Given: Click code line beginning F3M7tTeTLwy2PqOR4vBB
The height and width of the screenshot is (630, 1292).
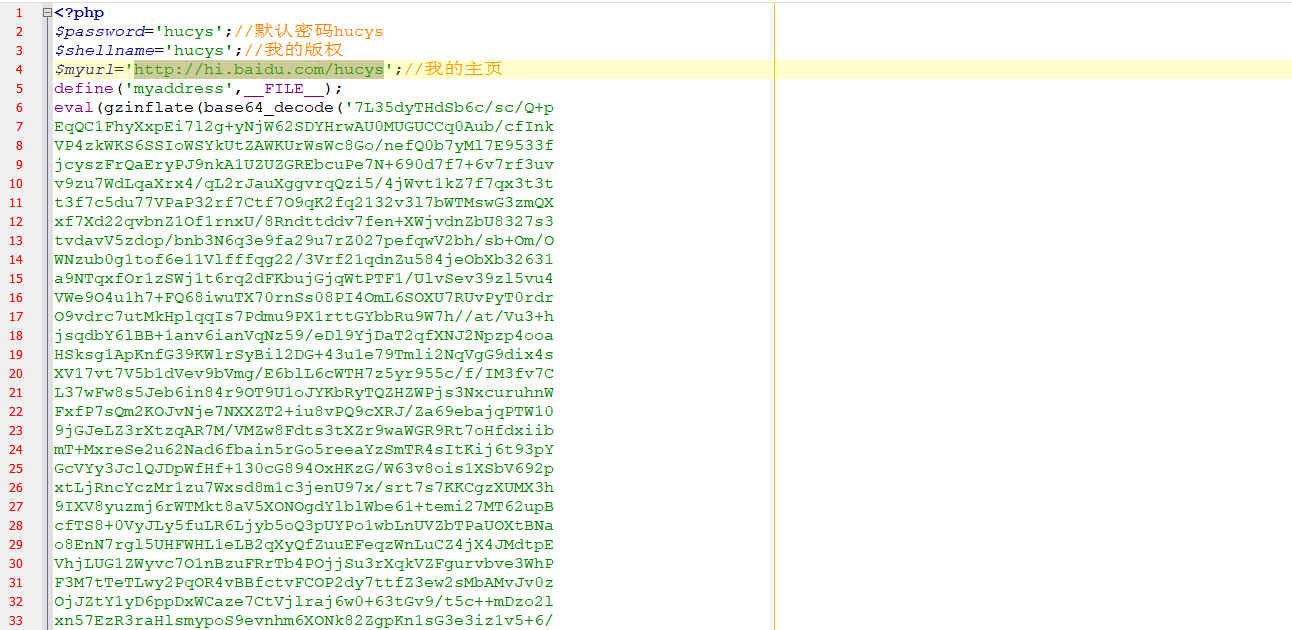Looking at the screenshot, I should tap(304, 583).
